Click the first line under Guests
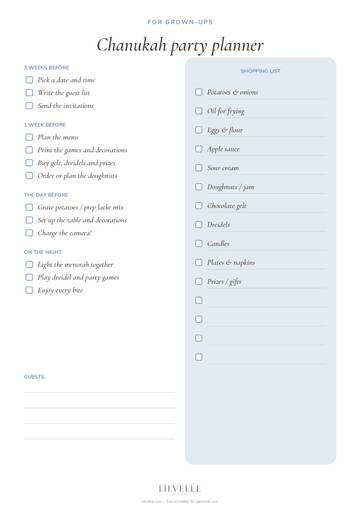 [x=99, y=392]
